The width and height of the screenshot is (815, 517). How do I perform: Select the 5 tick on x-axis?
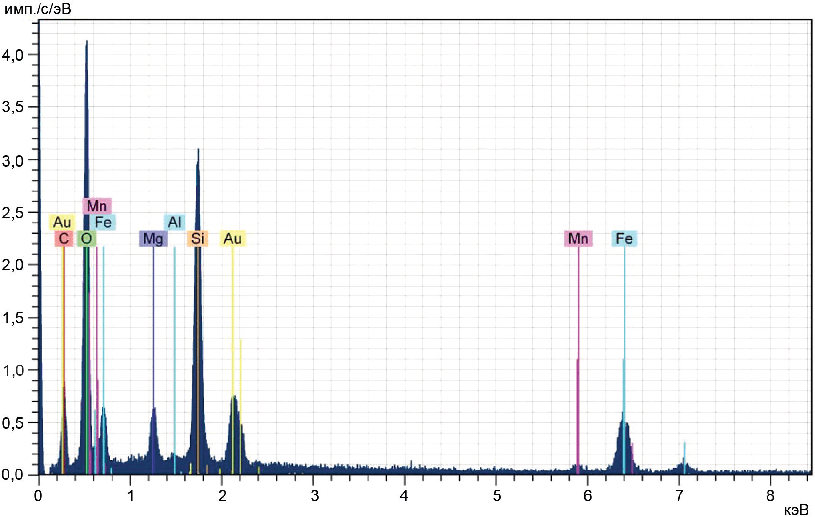point(496,492)
